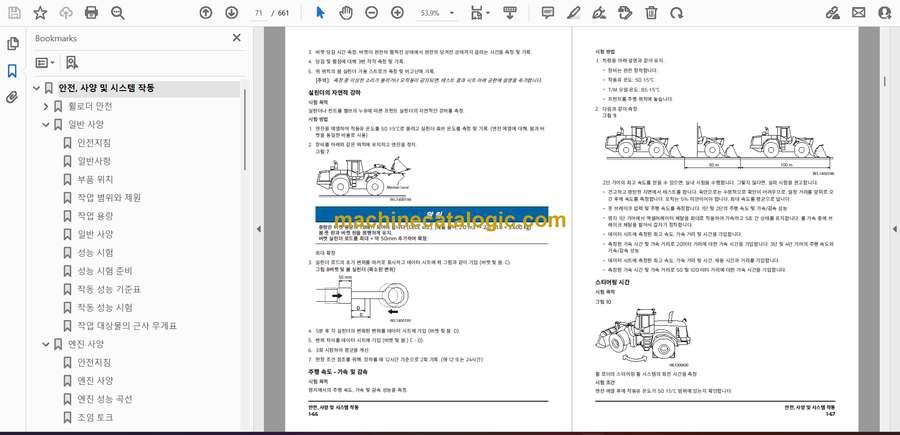
Task: Expand the right tools pane arrow
Action: (894, 229)
